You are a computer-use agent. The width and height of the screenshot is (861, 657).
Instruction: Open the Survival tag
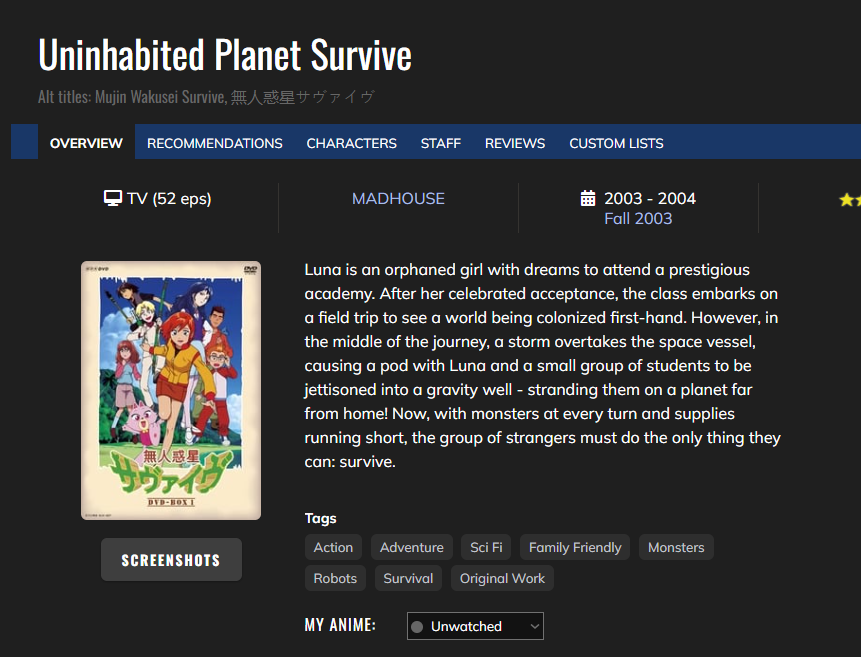pos(408,578)
